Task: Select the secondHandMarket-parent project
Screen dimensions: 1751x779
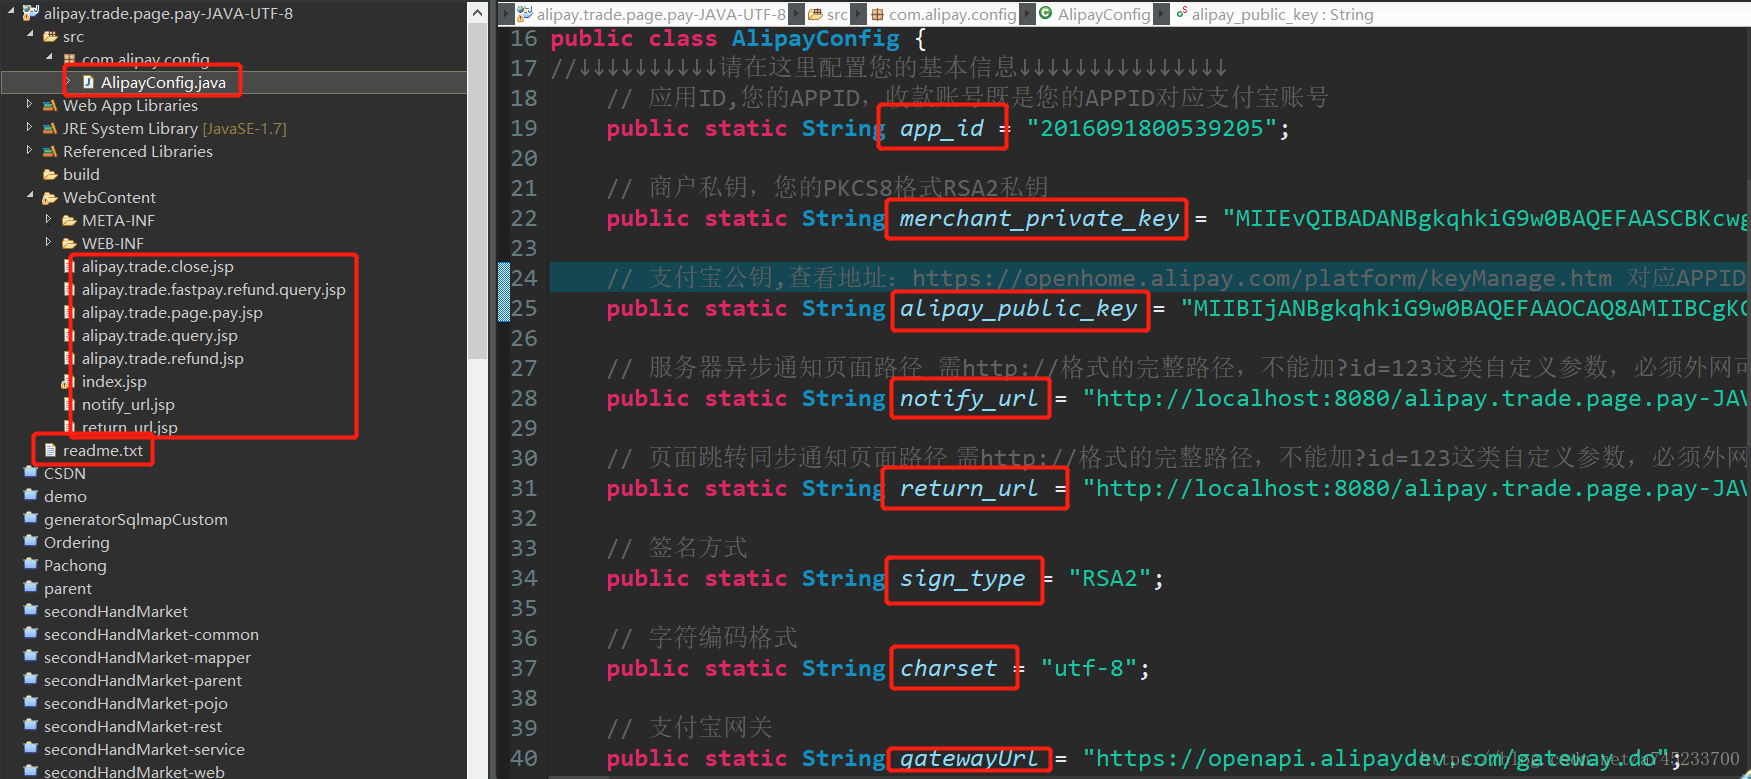Action: pyautogui.click(x=143, y=680)
